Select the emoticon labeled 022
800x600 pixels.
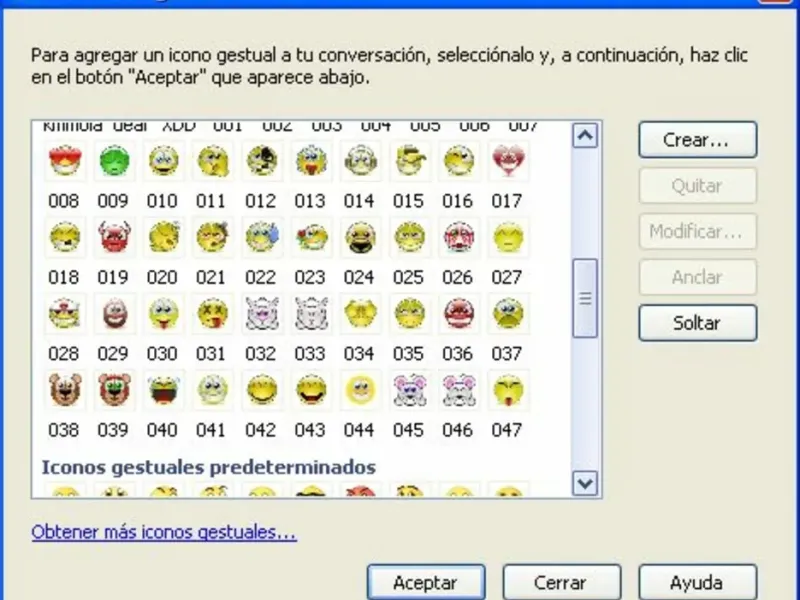(x=262, y=237)
